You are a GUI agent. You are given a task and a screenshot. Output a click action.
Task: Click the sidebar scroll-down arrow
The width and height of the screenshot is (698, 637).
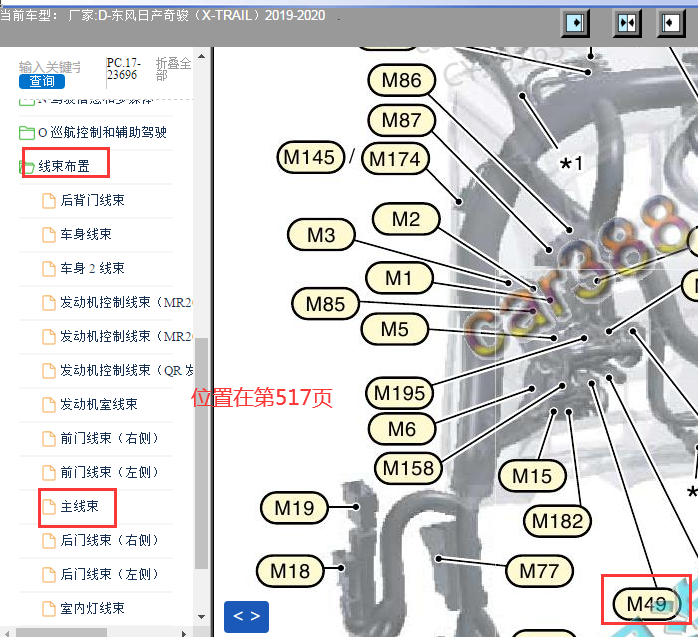coord(202,617)
